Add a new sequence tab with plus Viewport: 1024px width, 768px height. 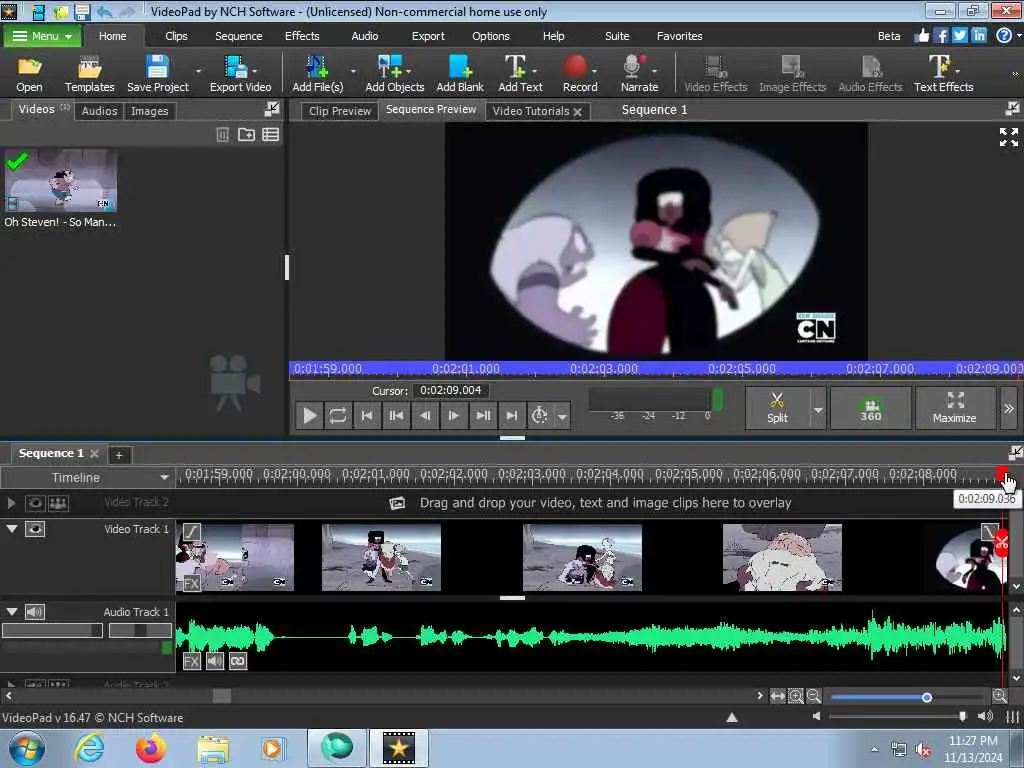point(119,455)
